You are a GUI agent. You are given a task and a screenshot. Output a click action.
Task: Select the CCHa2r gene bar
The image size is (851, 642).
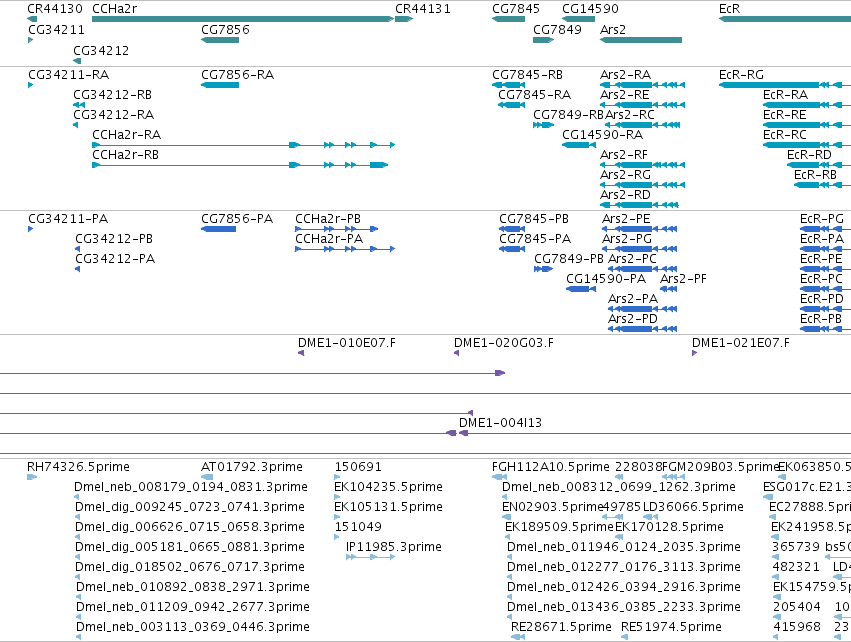click(243, 19)
